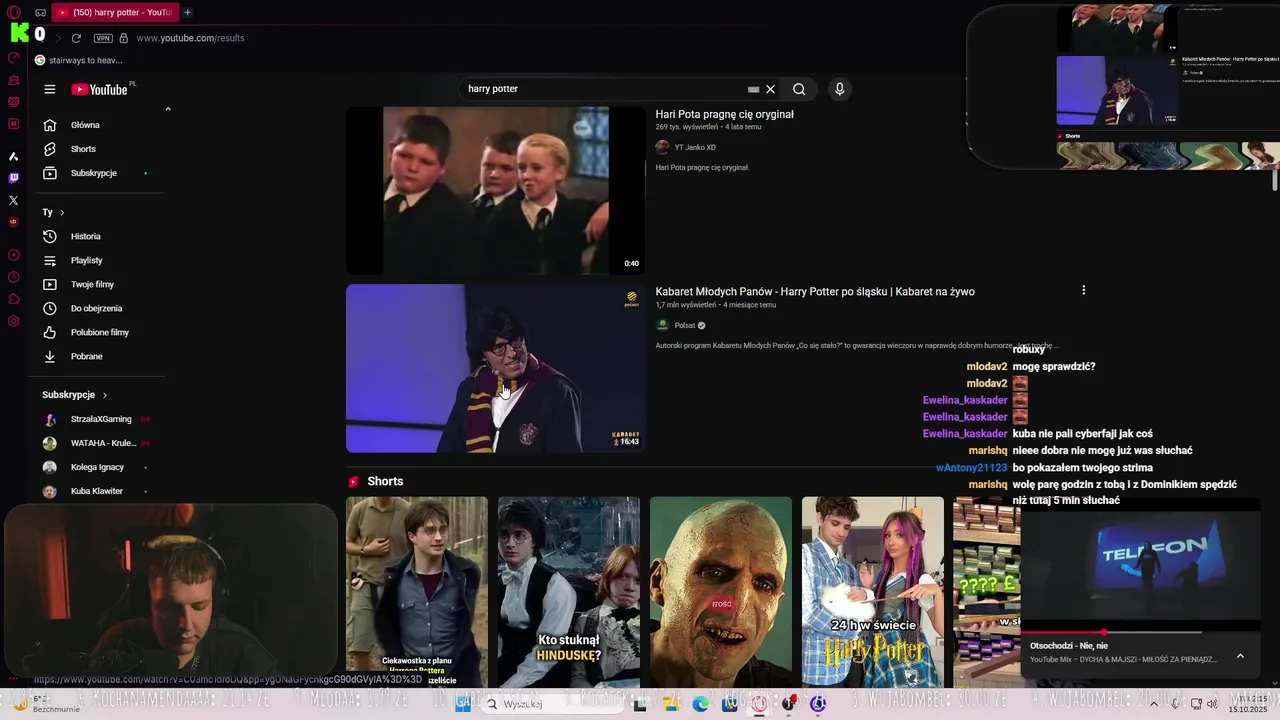Open 24 h w świecie Harry Potter short

click(873, 592)
